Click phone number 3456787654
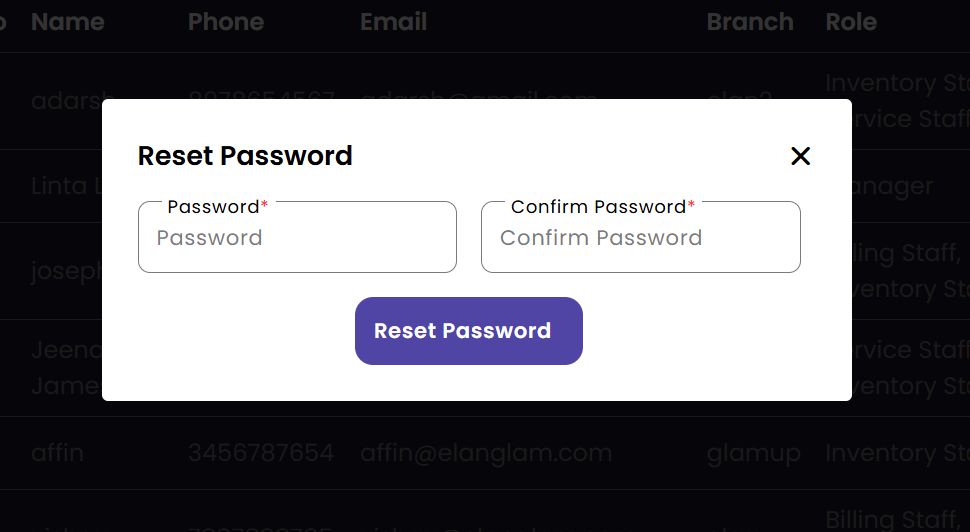Image resolution: width=970 pixels, height=532 pixels. [x=261, y=453]
